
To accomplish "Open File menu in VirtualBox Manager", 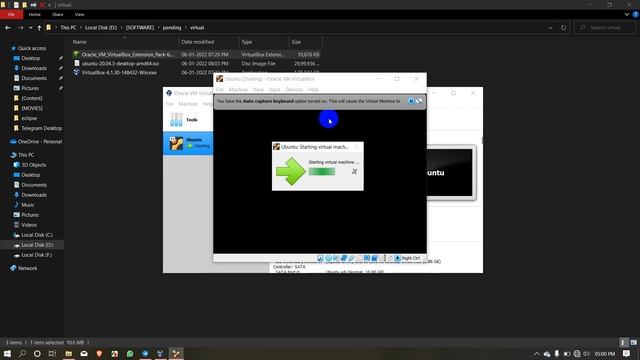I will (x=169, y=104).
